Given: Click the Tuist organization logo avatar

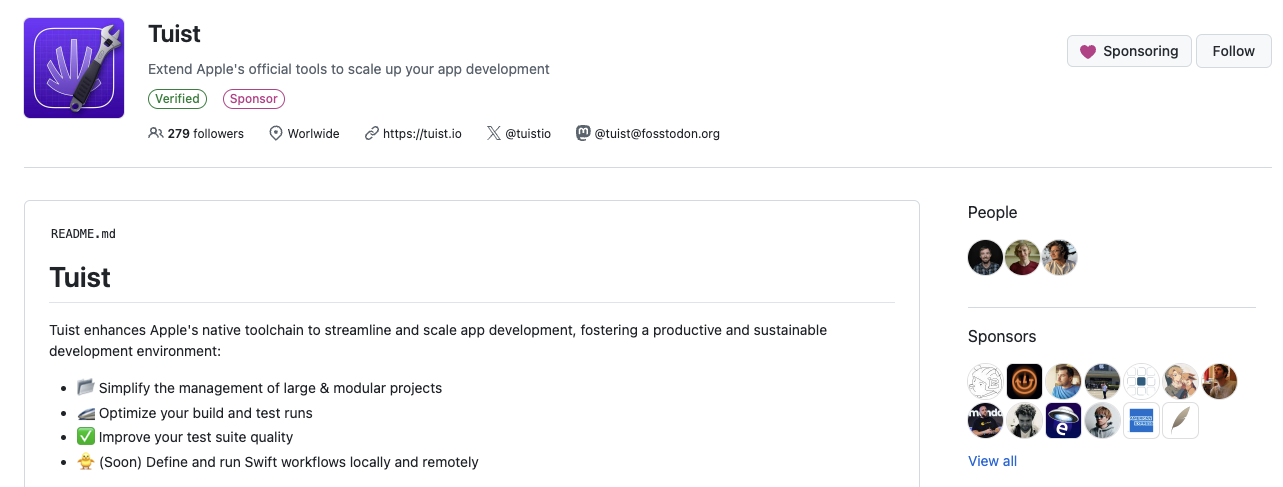Looking at the screenshot, I should coord(74,68).
